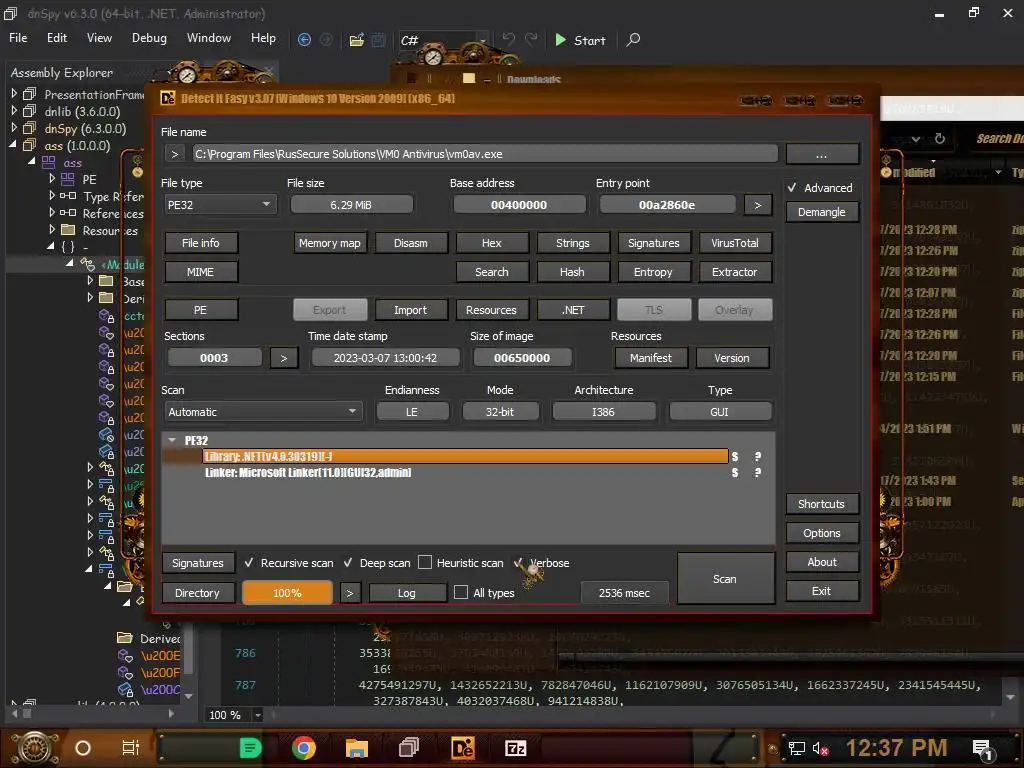Screen dimensions: 1024x768
Task: Click the Time date stamp value
Action: coord(385,358)
